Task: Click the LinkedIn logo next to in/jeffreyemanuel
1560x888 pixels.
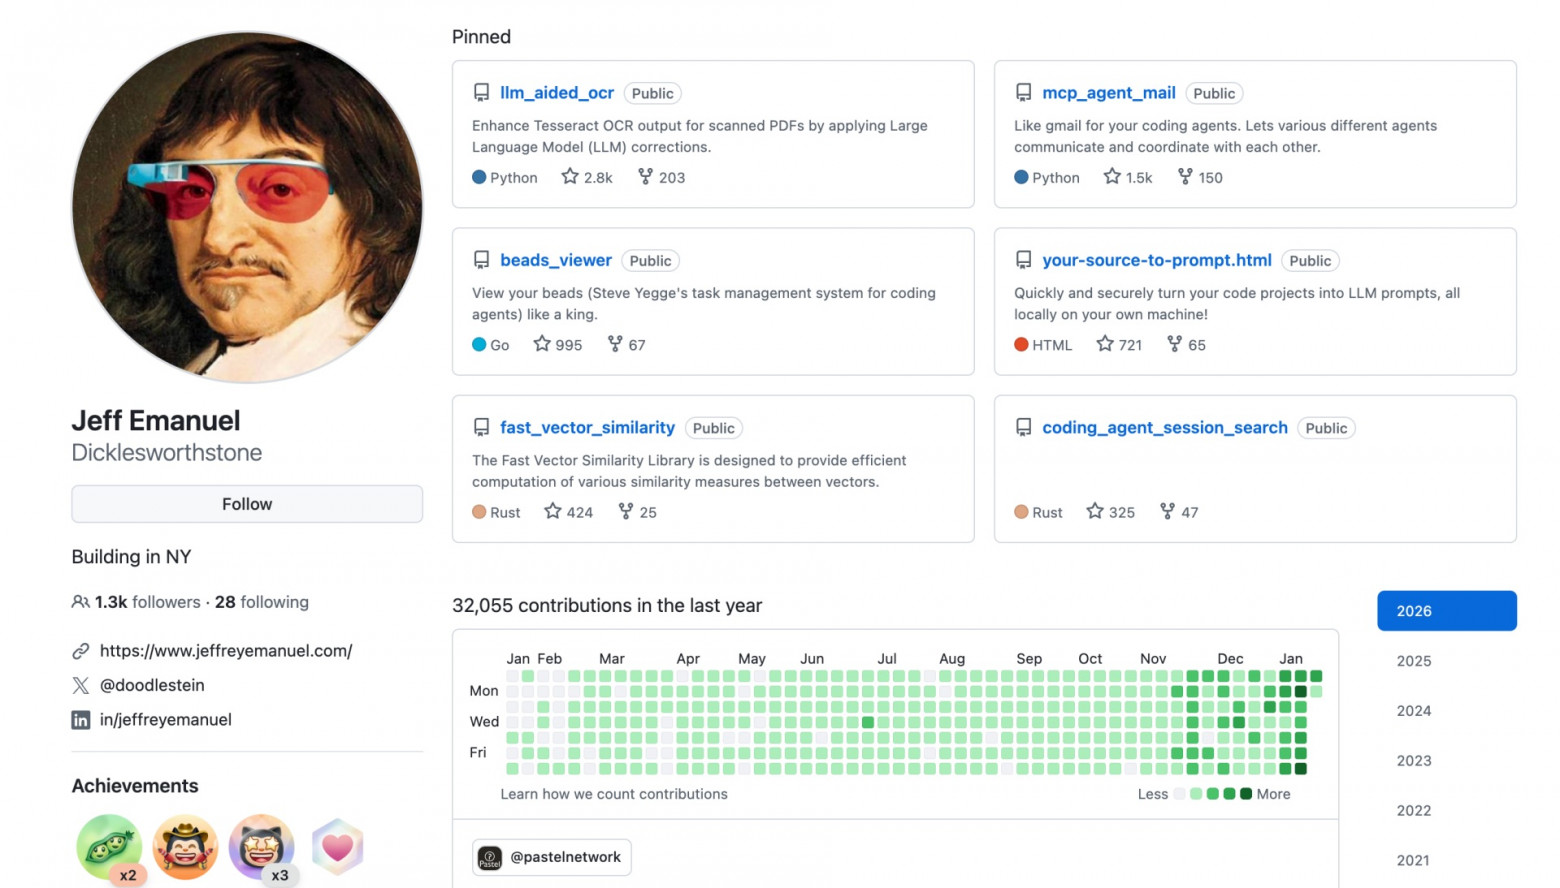Action: [81, 720]
